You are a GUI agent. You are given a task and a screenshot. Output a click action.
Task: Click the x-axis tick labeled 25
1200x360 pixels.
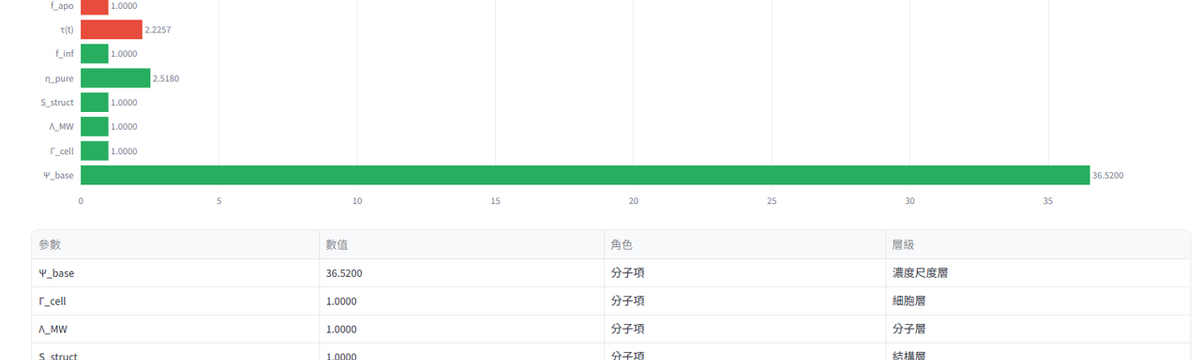coord(772,201)
